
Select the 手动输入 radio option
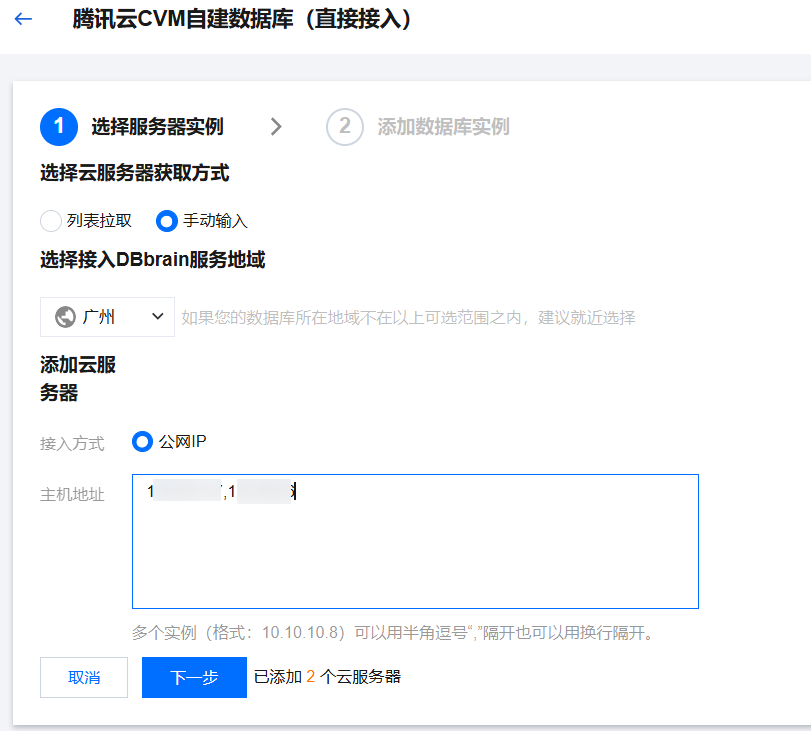click(x=167, y=221)
